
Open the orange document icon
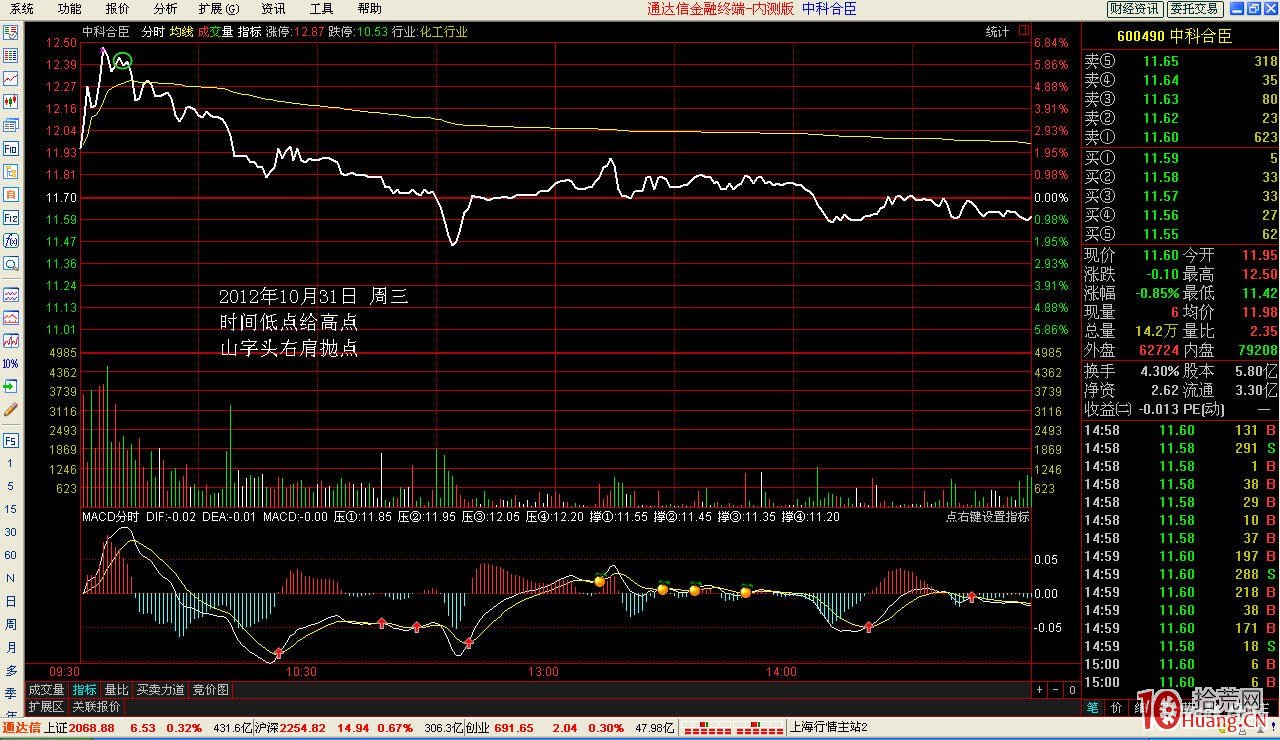point(11,194)
